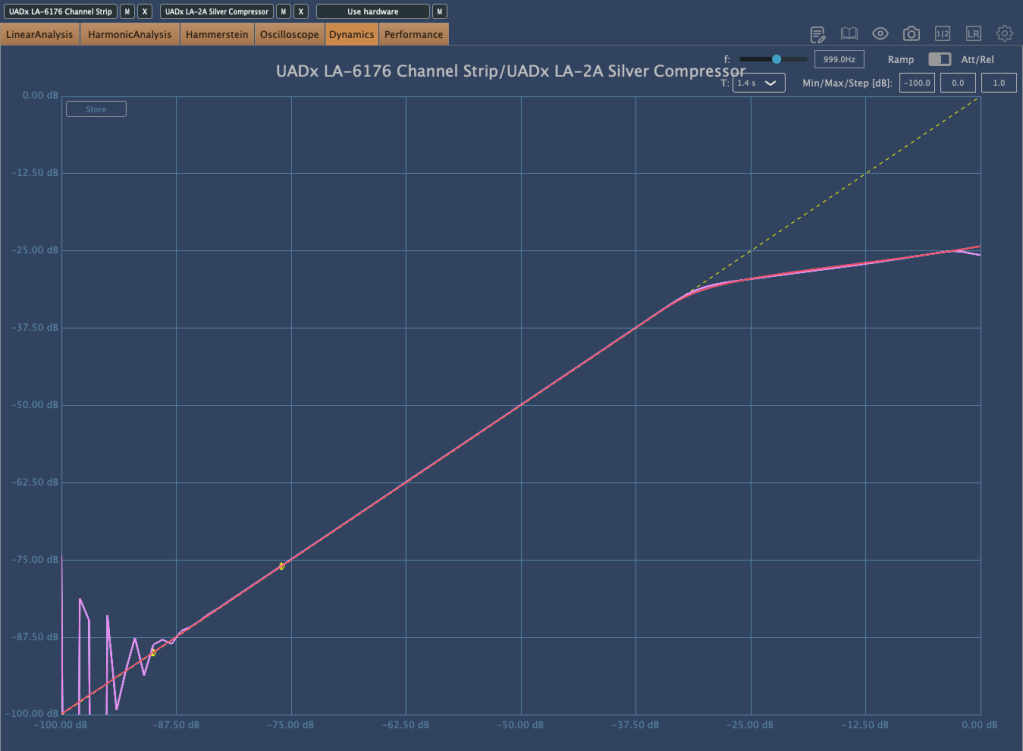
Task: Open the UADx LA-6176 Channel Strip plugin selector
Action: point(59,11)
